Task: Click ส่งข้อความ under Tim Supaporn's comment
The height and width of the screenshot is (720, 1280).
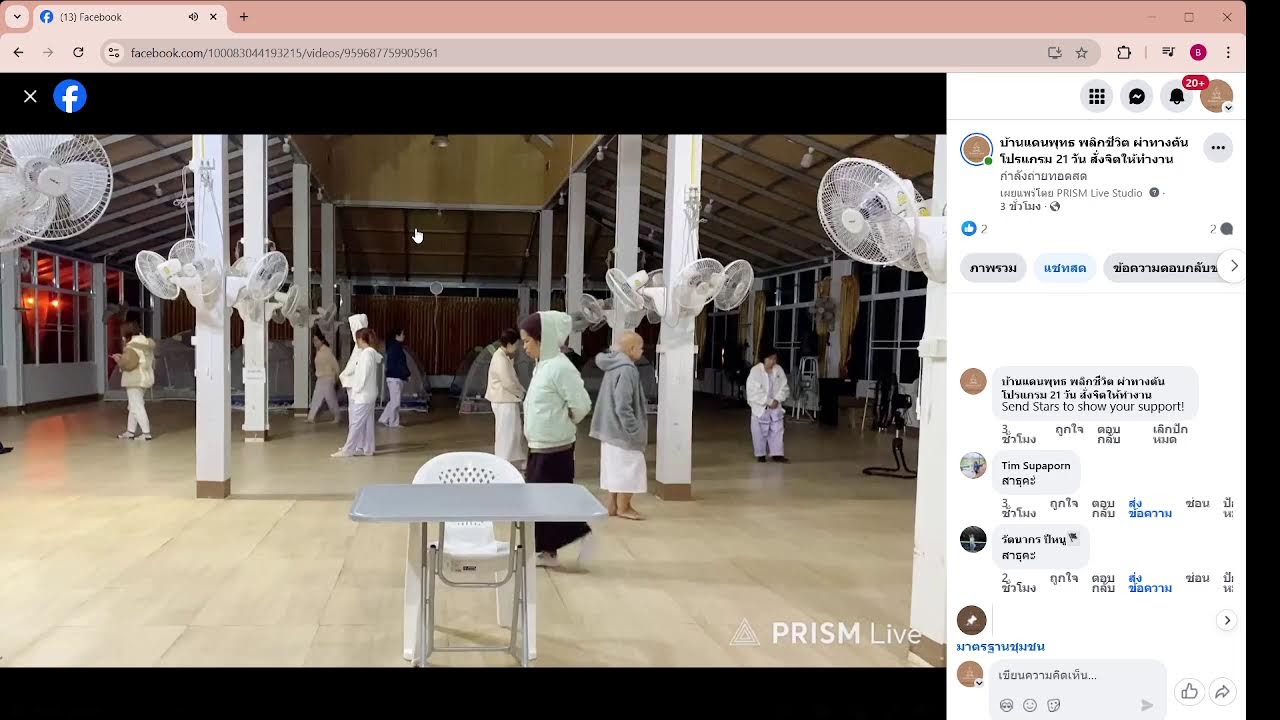Action: (1150, 508)
